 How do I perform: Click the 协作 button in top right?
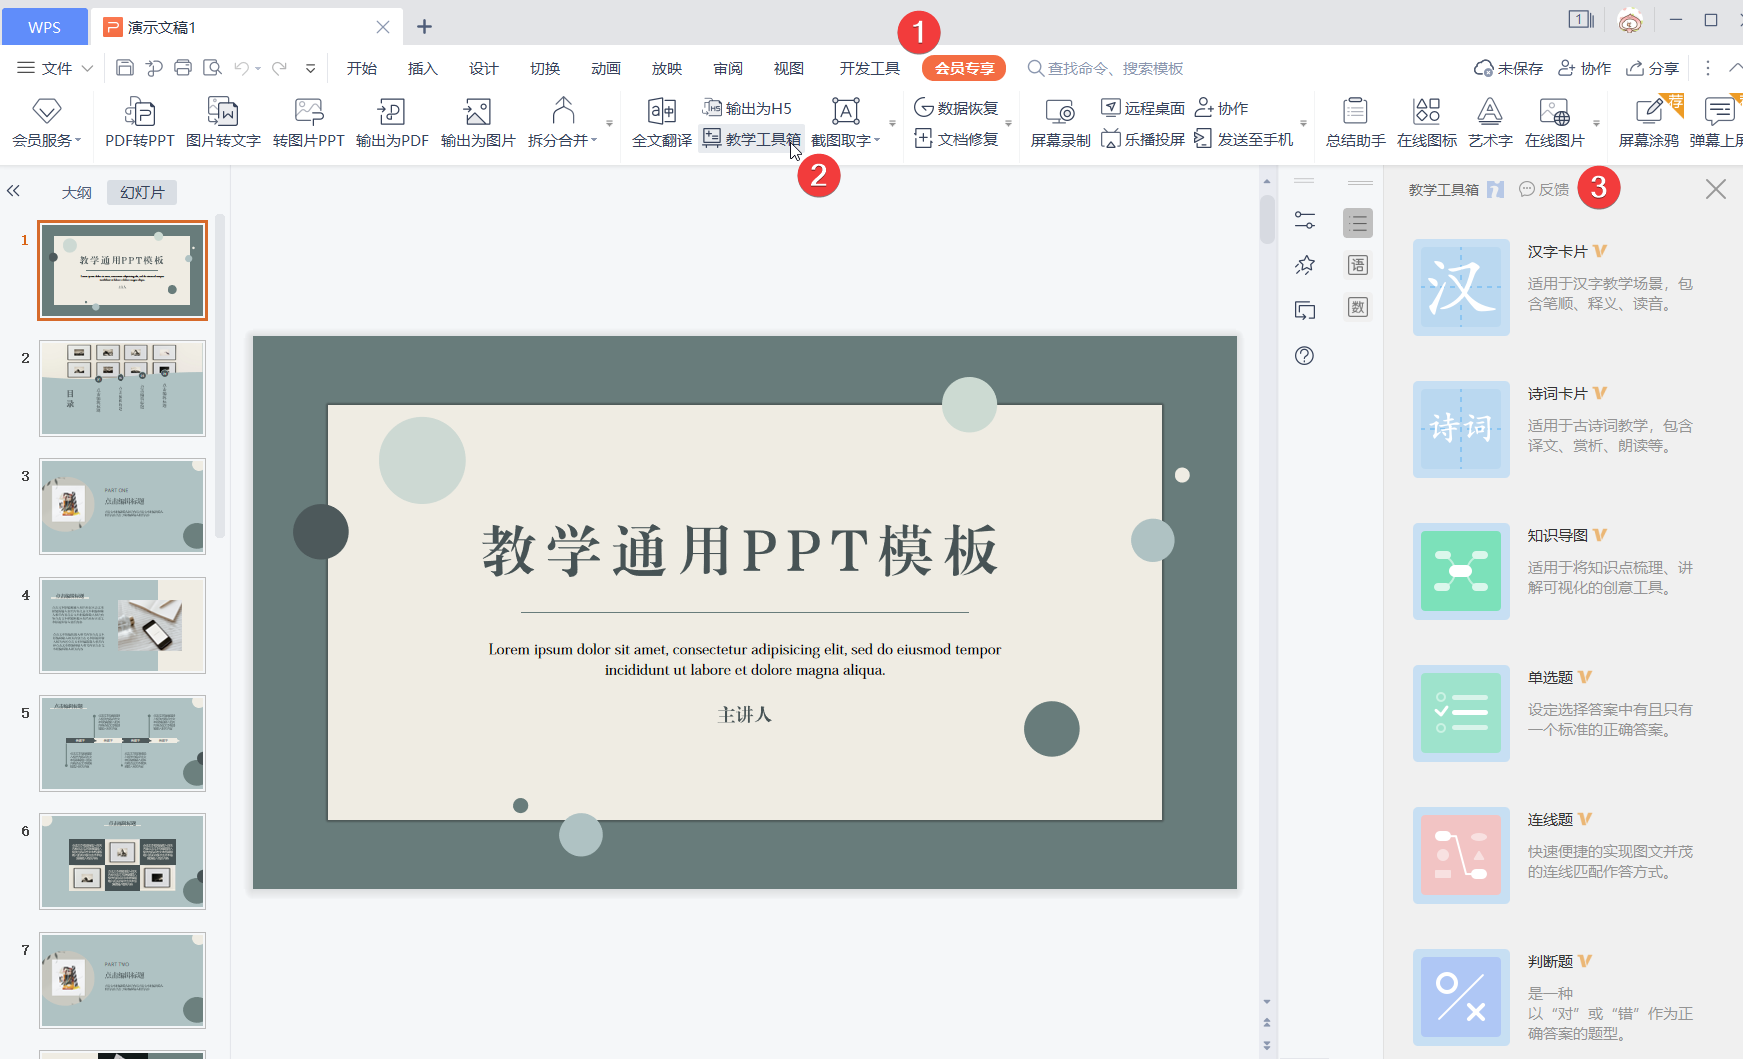tap(1585, 68)
